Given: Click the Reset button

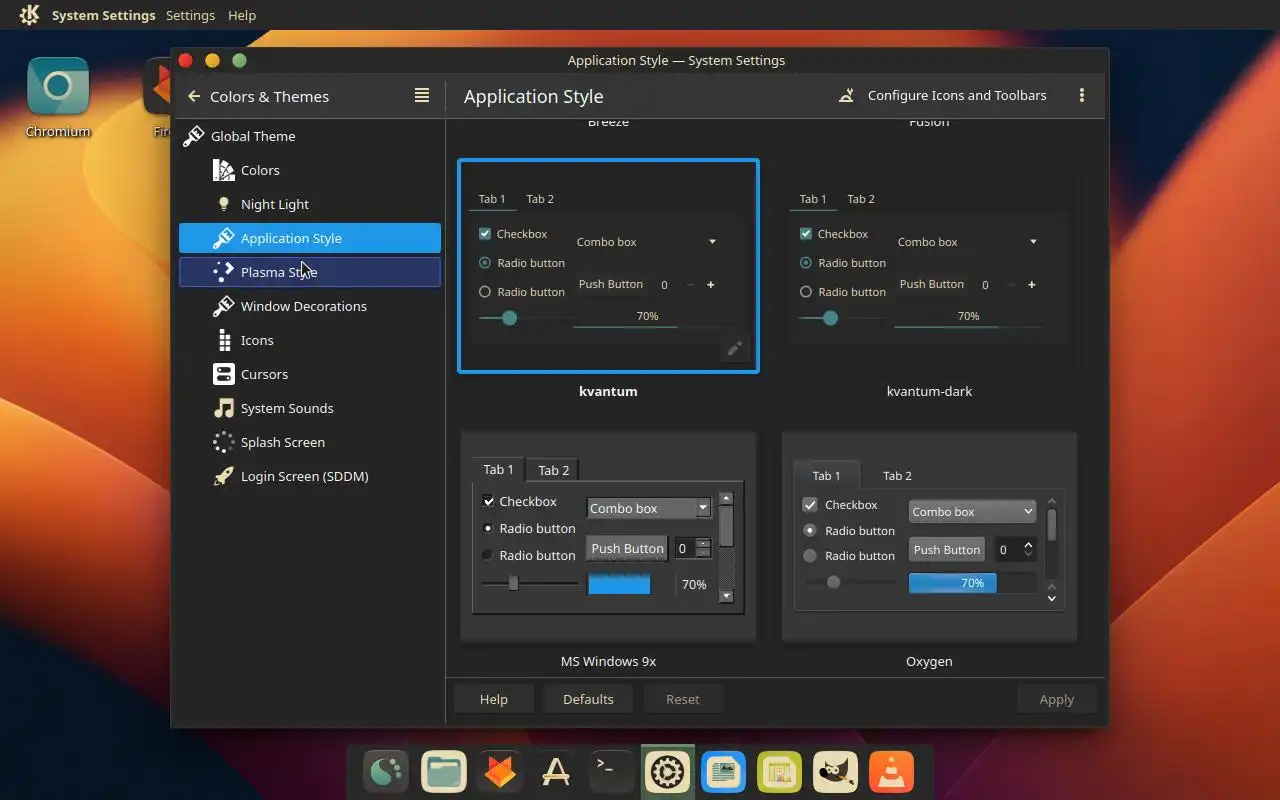Looking at the screenshot, I should [x=683, y=699].
